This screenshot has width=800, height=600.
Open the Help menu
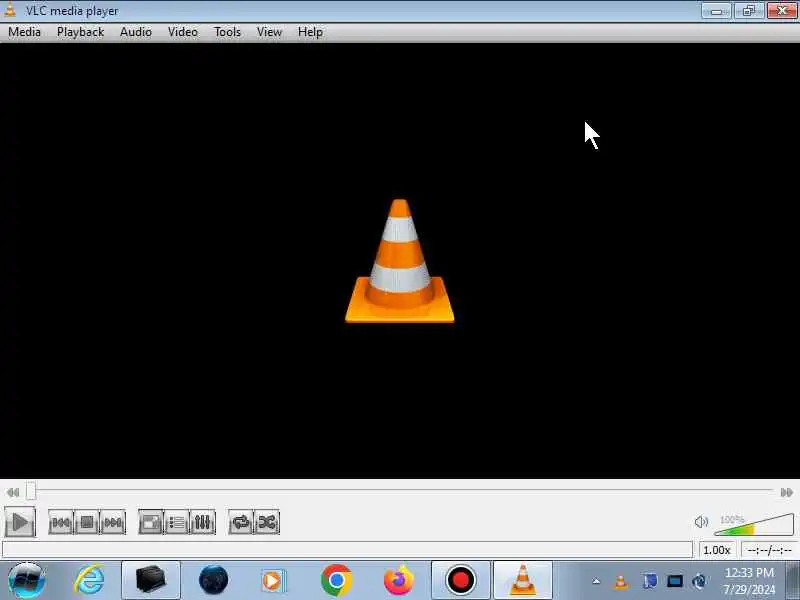pos(310,32)
